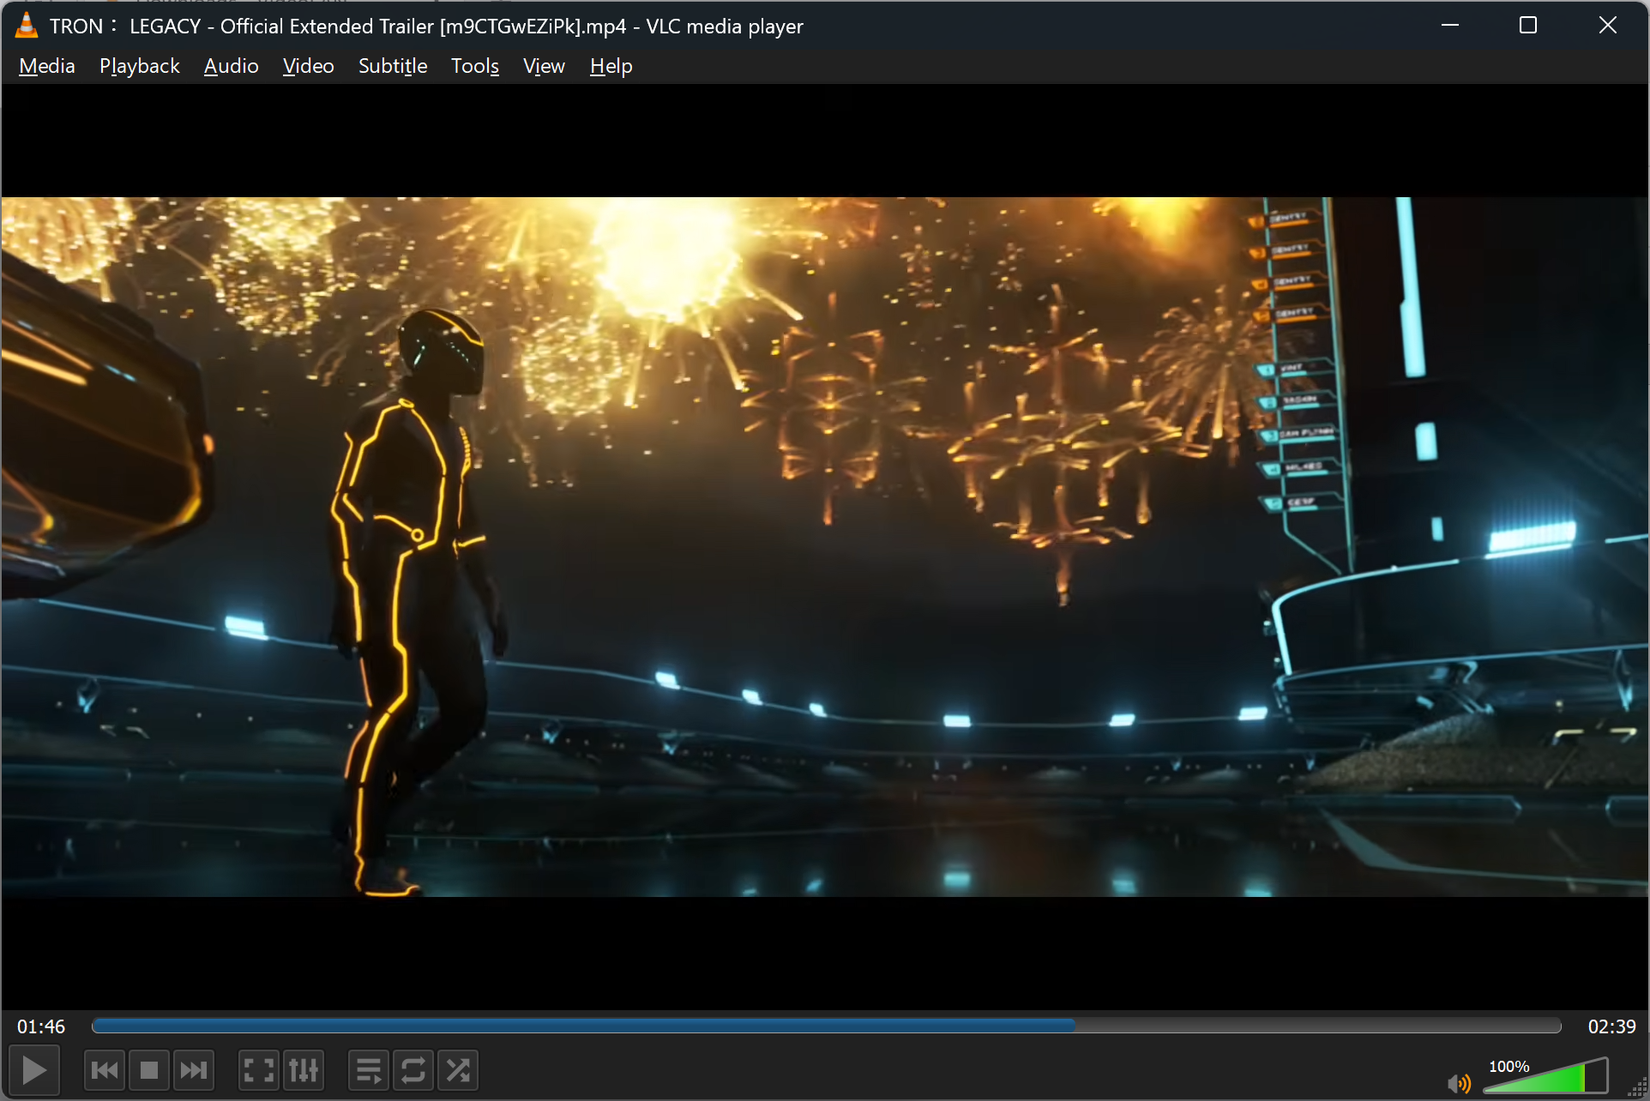Click the volume slider bar
1650x1101 pixels.
1545,1080
